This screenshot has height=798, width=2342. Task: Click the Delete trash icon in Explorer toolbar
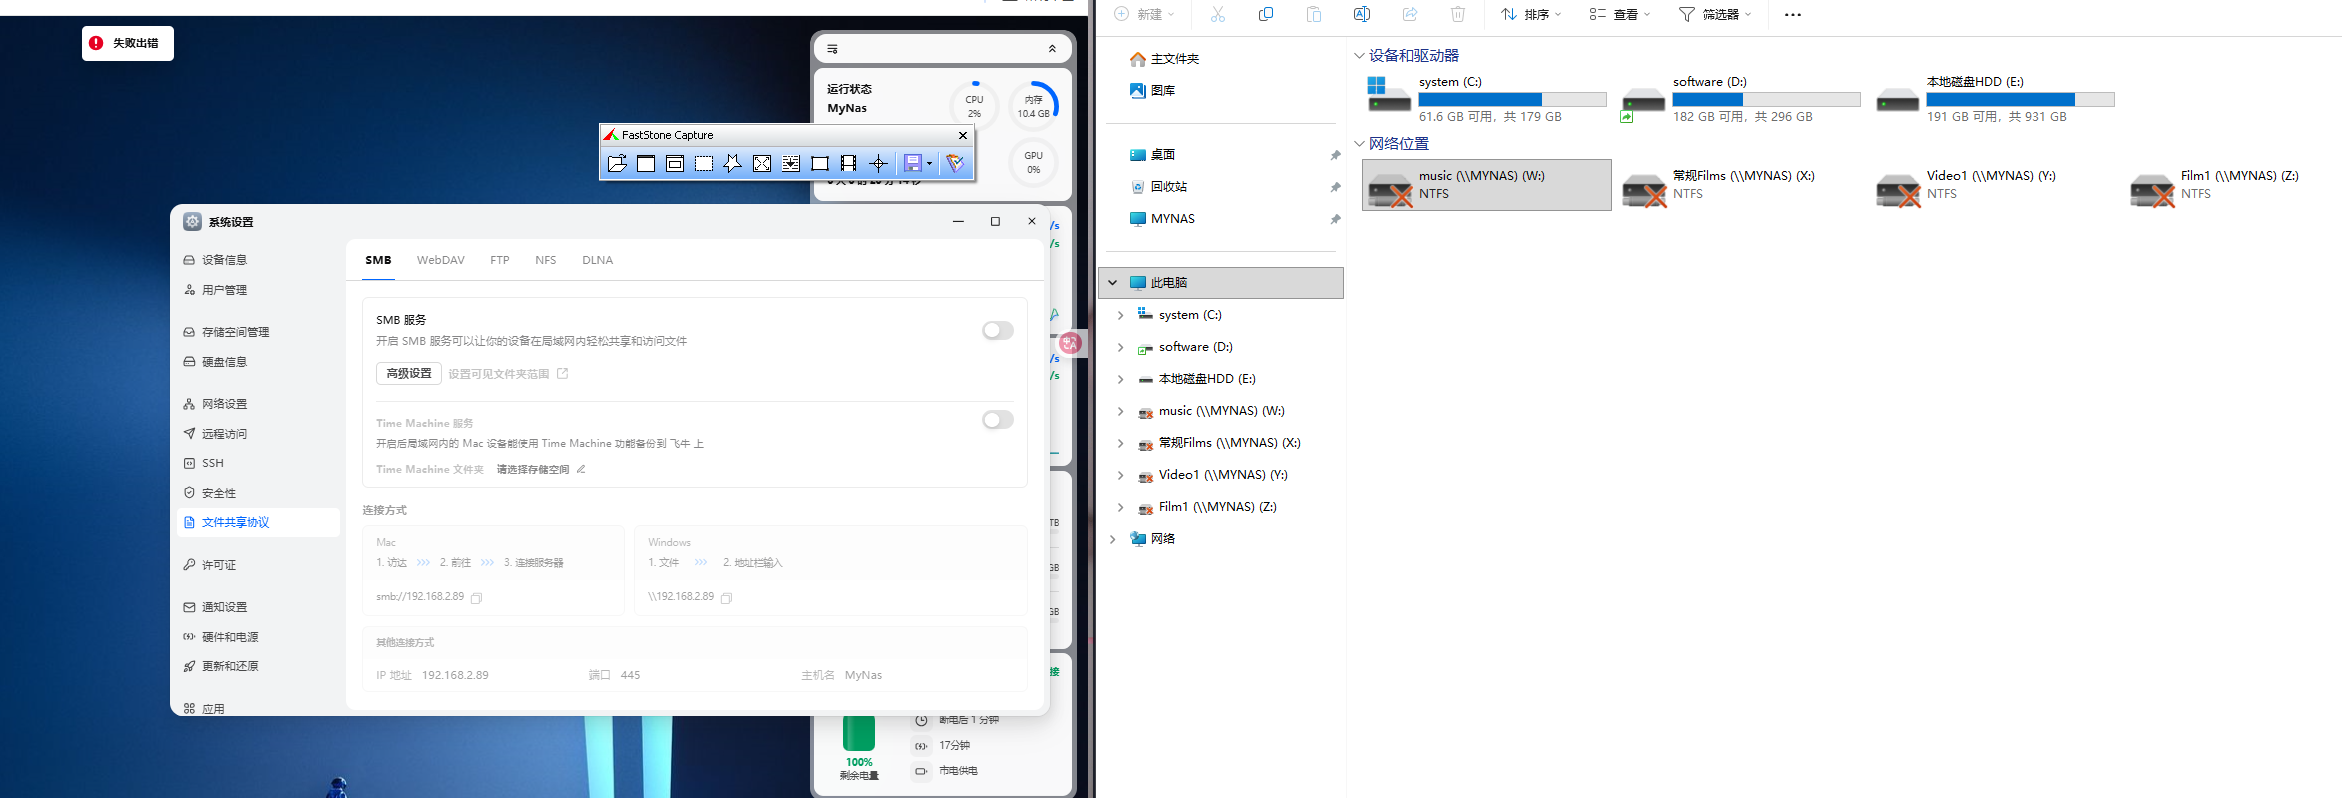[1458, 14]
